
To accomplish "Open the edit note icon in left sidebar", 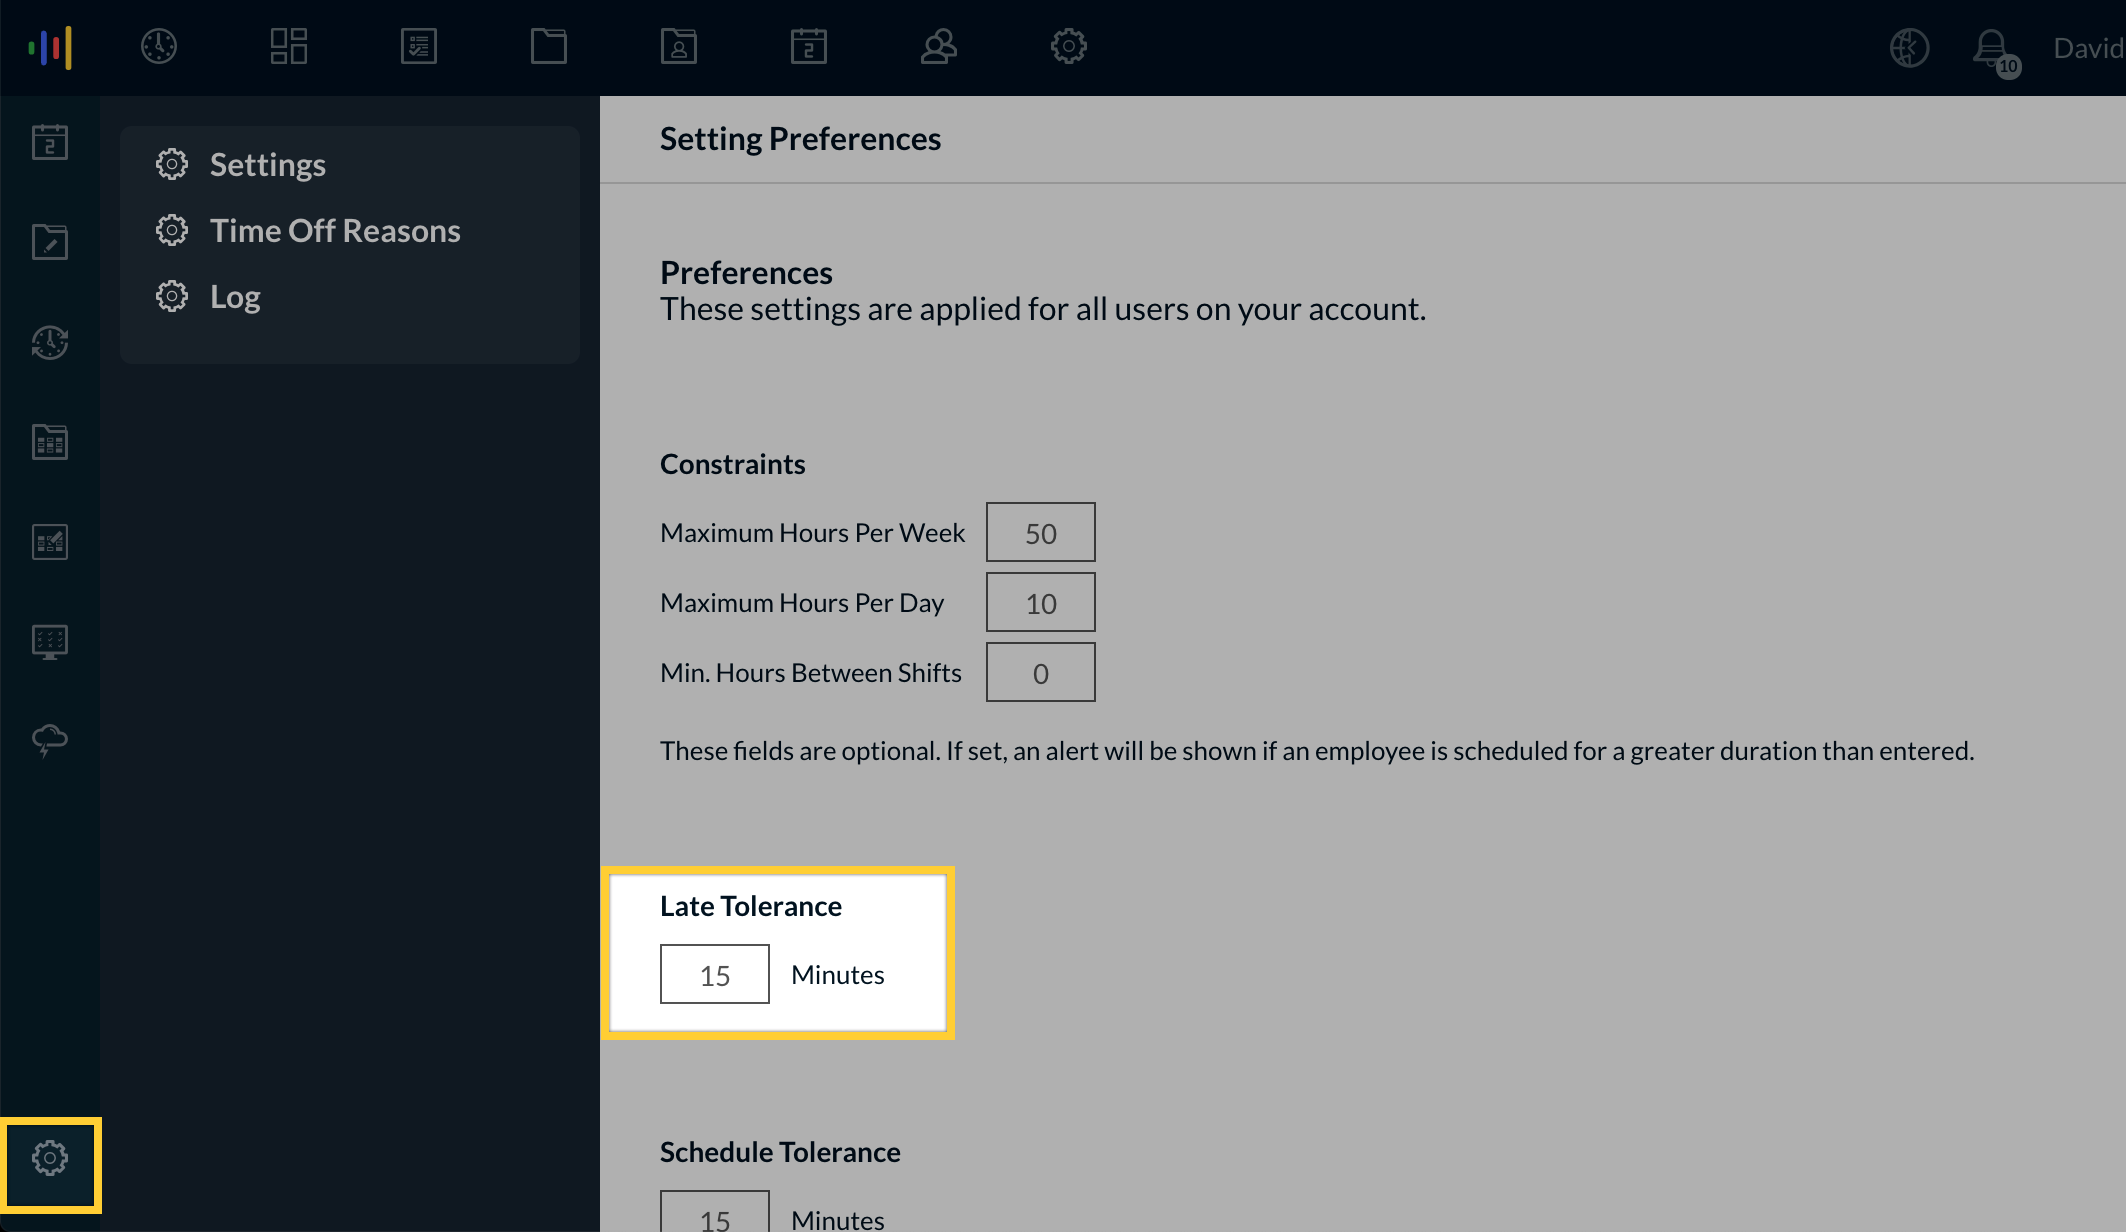I will pyautogui.click(x=50, y=242).
